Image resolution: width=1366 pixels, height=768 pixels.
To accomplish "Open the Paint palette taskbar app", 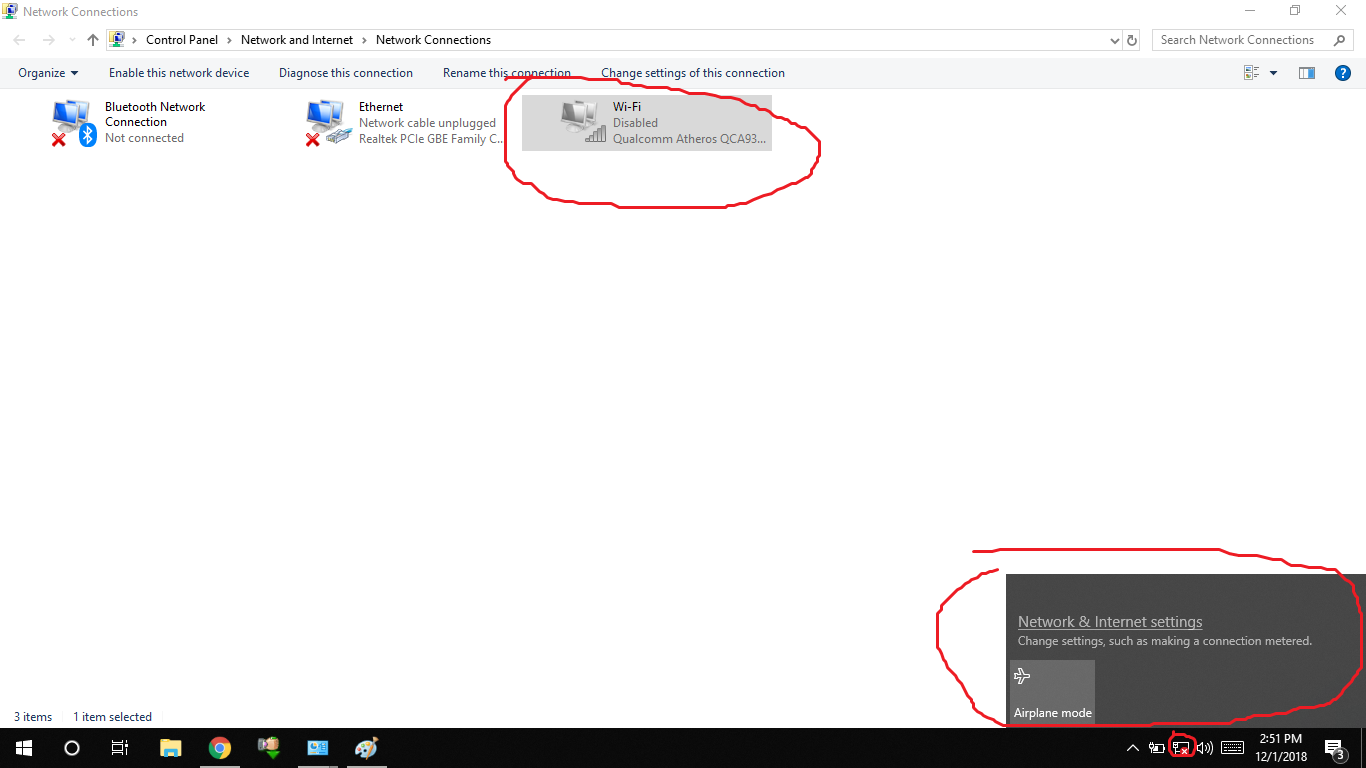I will (x=367, y=748).
